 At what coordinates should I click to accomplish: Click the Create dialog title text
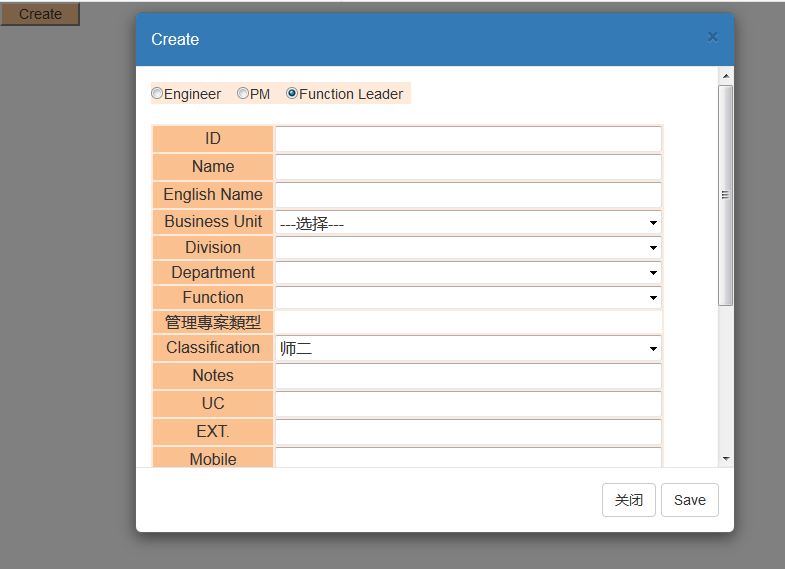click(175, 39)
